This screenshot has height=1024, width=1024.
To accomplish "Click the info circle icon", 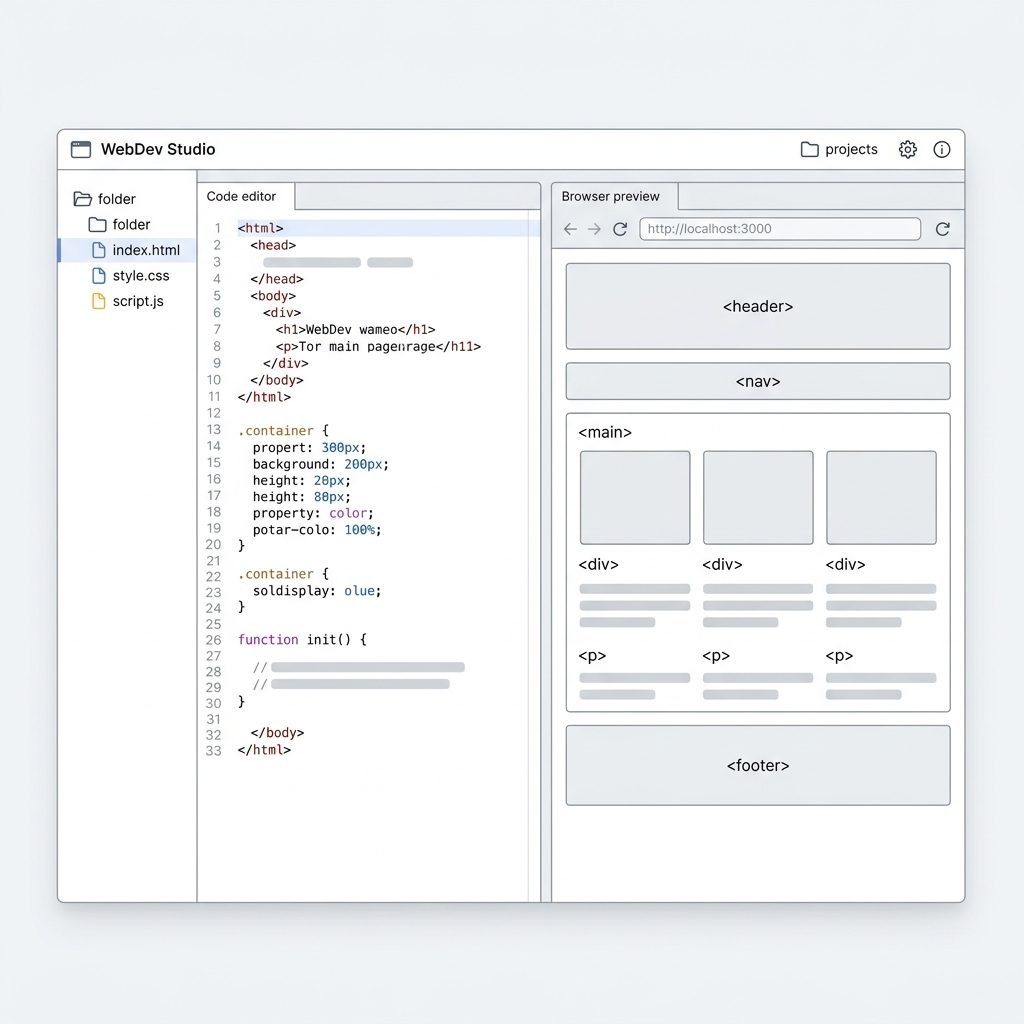I will coord(941,150).
